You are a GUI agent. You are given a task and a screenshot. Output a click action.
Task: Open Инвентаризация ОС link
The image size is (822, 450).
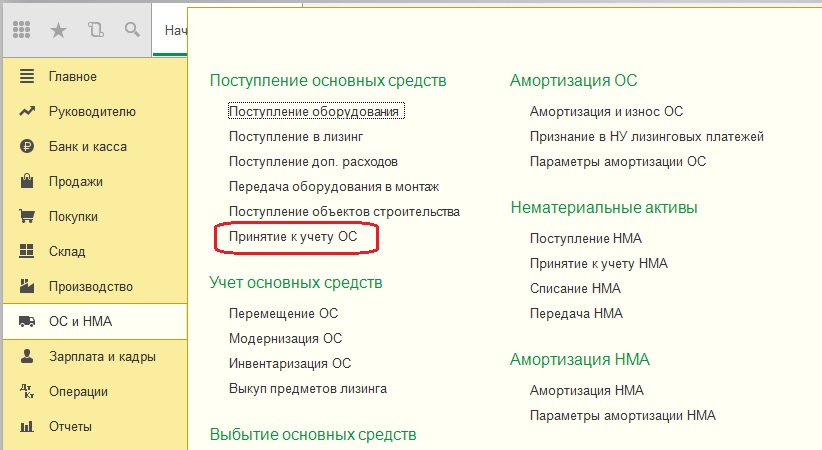coord(290,363)
